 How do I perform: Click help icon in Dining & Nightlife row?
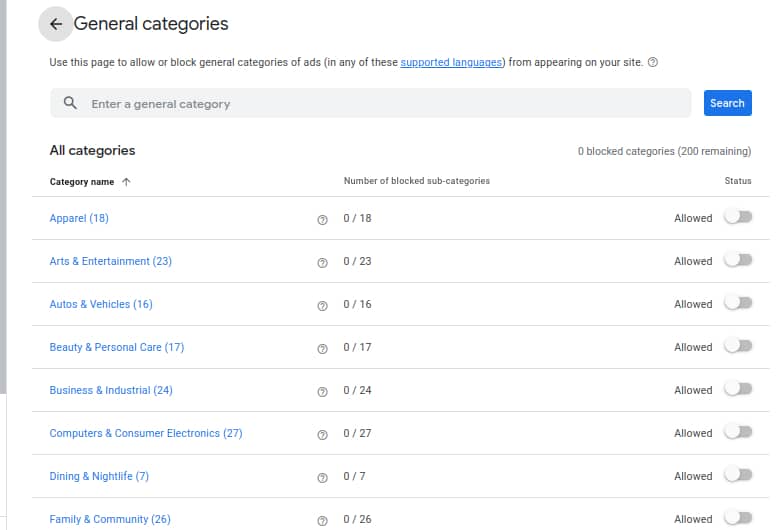coord(322,477)
